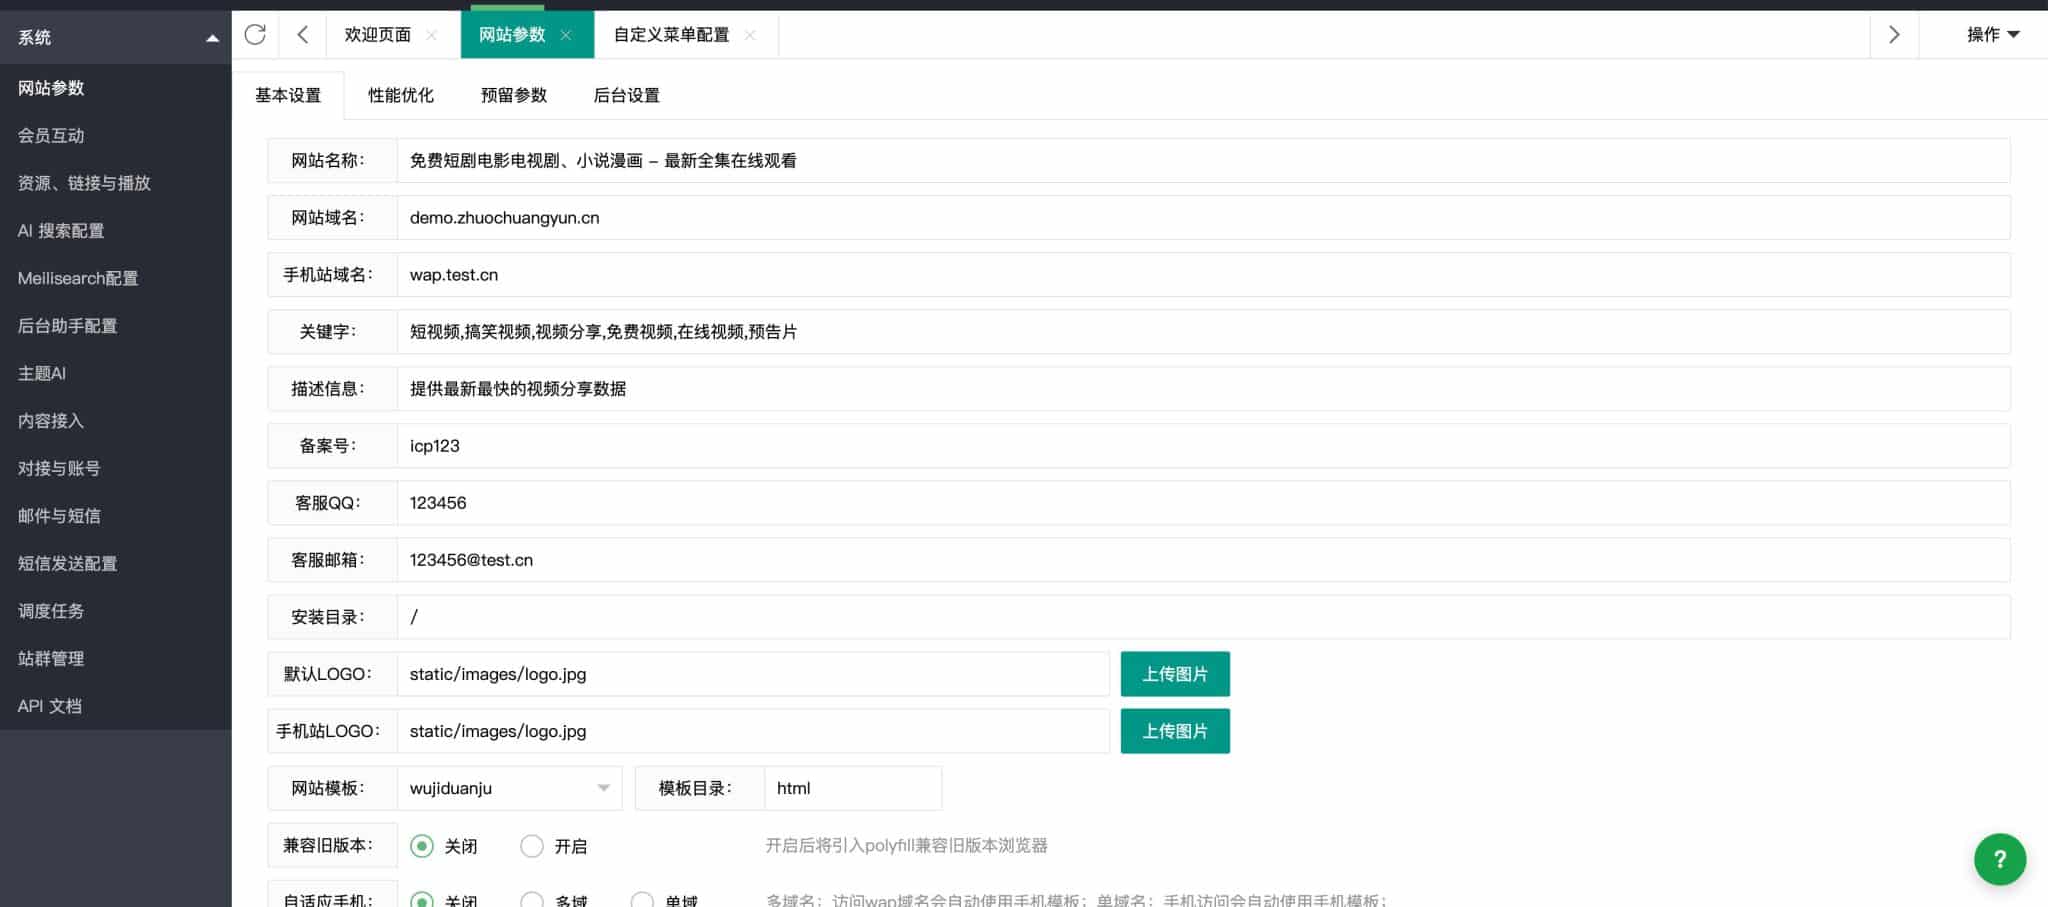
Task: Close the 自定义菜单配置 tab
Action: pyautogui.click(x=750, y=35)
